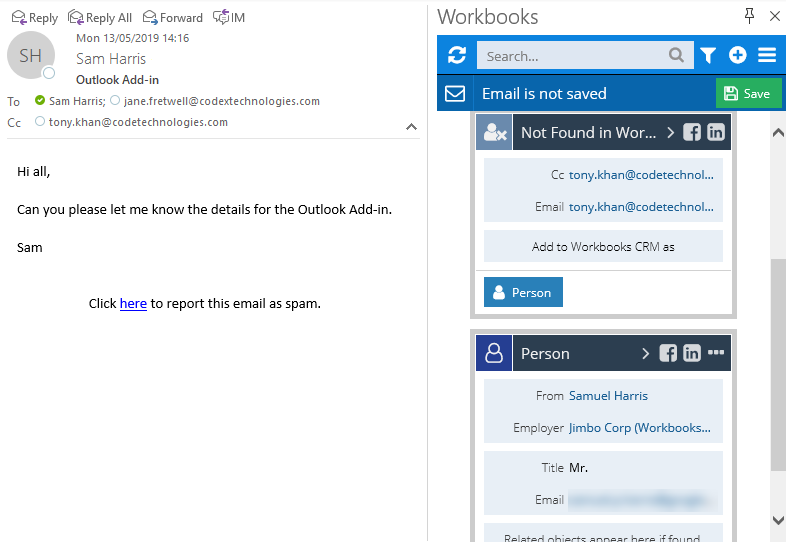Open Facebook lookup for Not Found contact
The height and width of the screenshot is (542, 786).
click(x=692, y=132)
